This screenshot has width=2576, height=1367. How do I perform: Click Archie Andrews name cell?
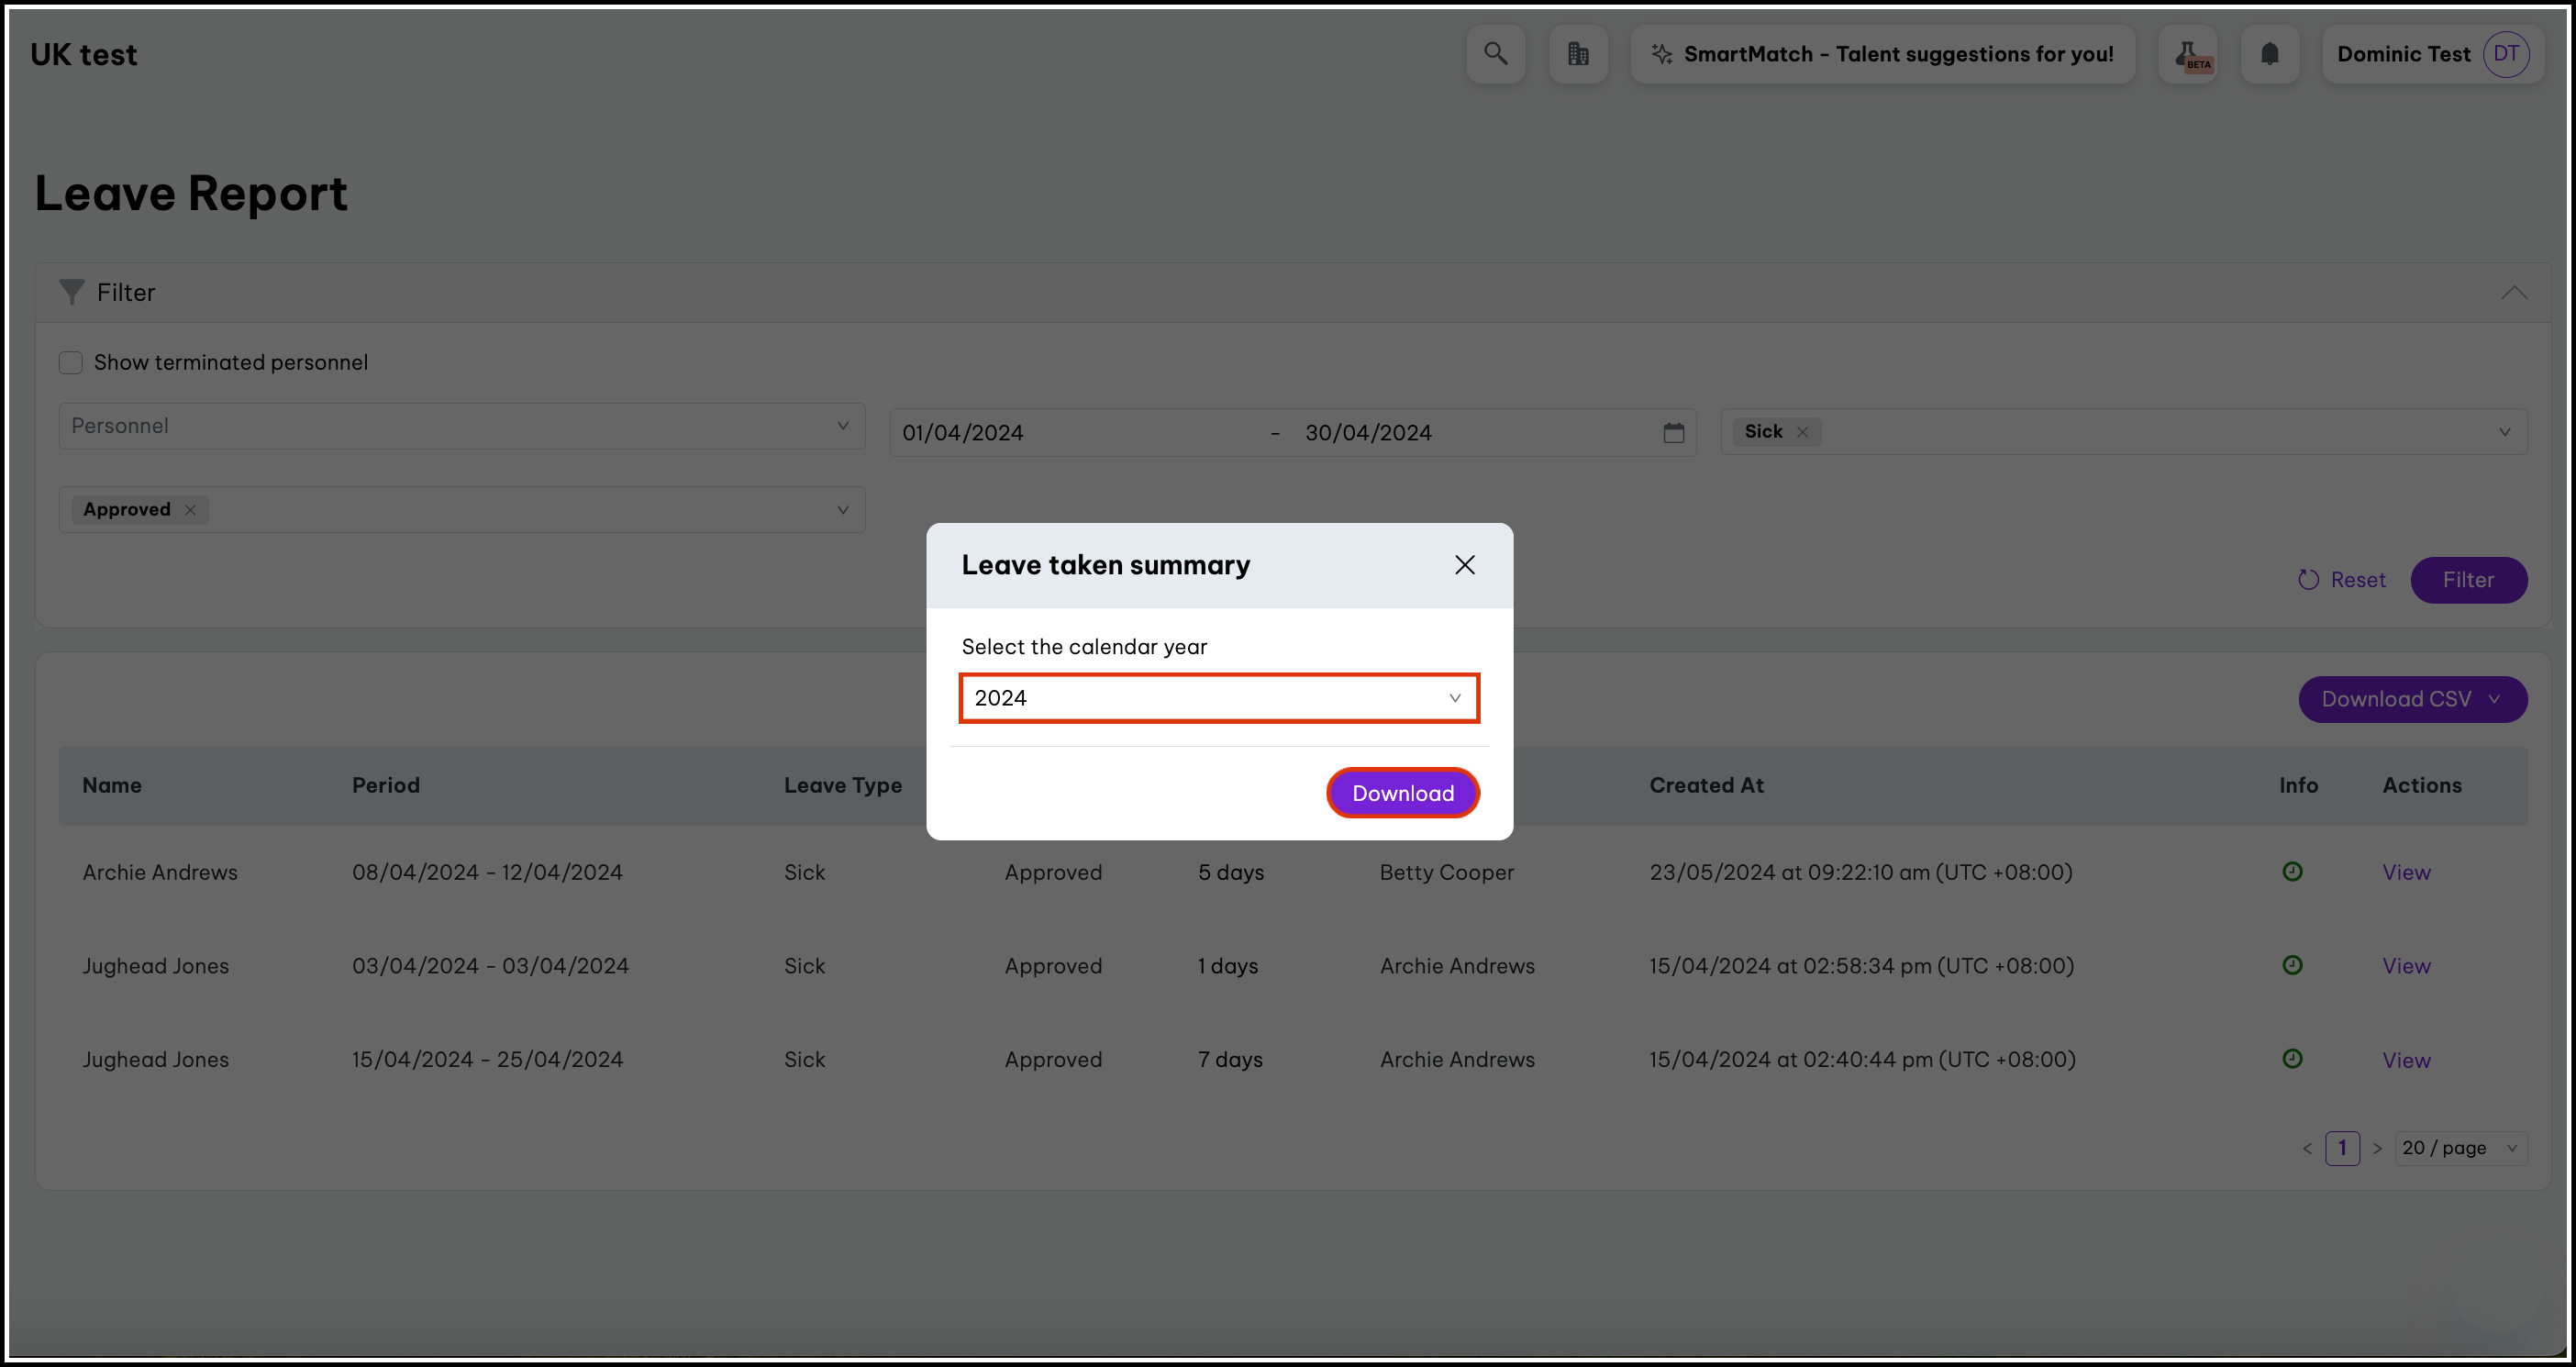(x=160, y=872)
